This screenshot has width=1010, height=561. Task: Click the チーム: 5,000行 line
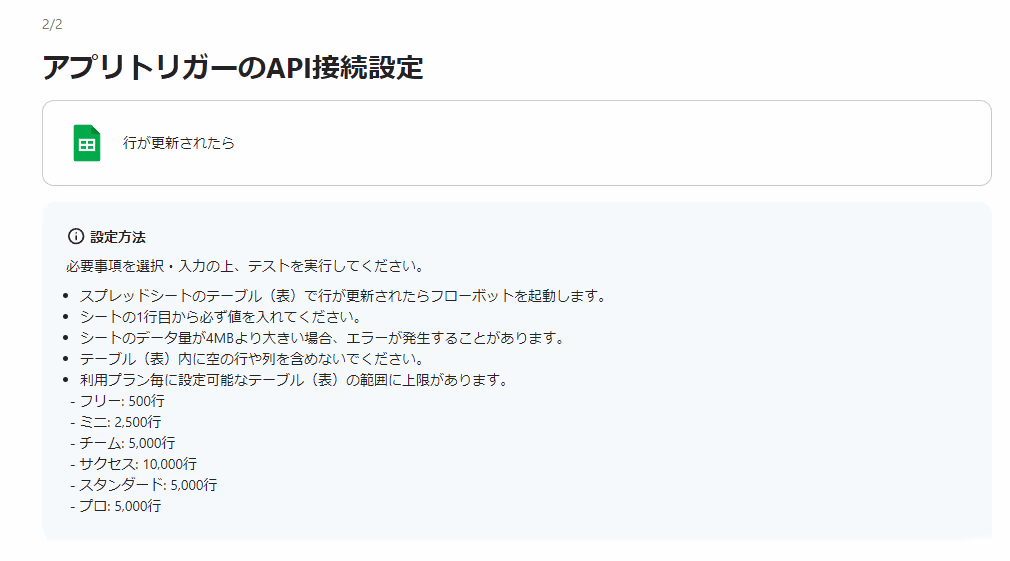point(122,443)
